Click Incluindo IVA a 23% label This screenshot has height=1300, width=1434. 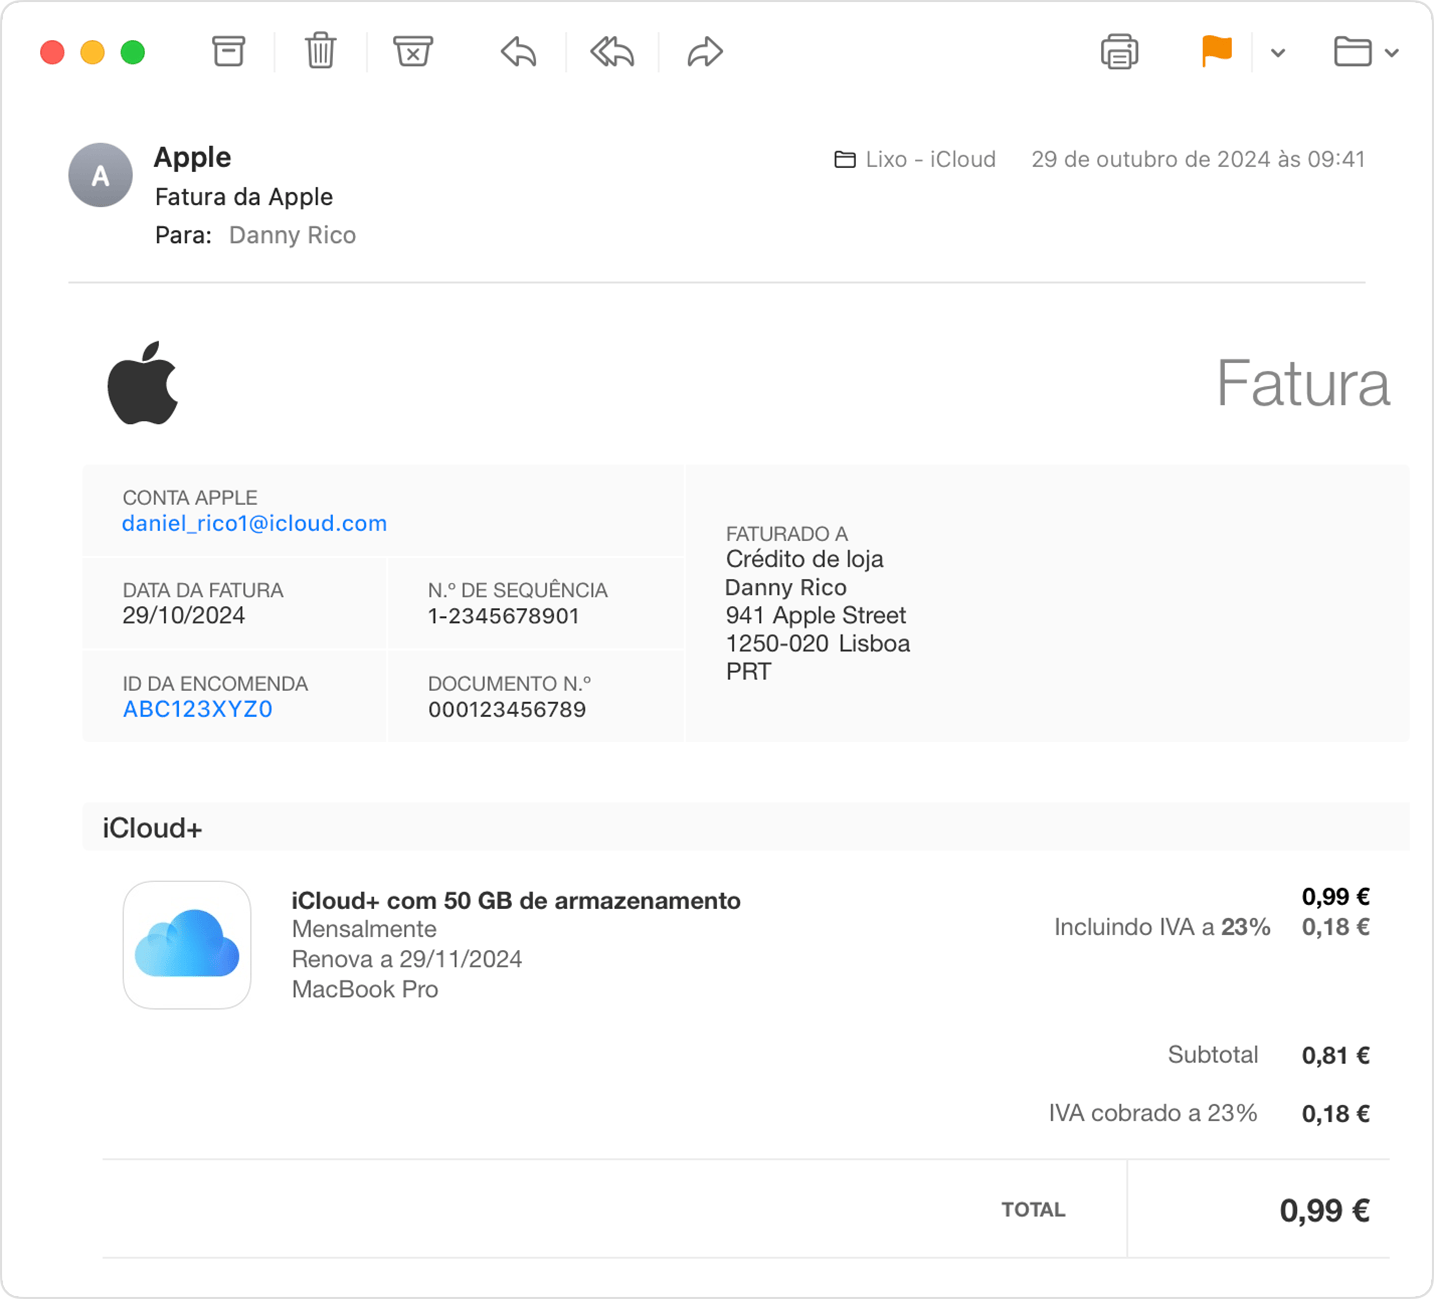[1162, 927]
